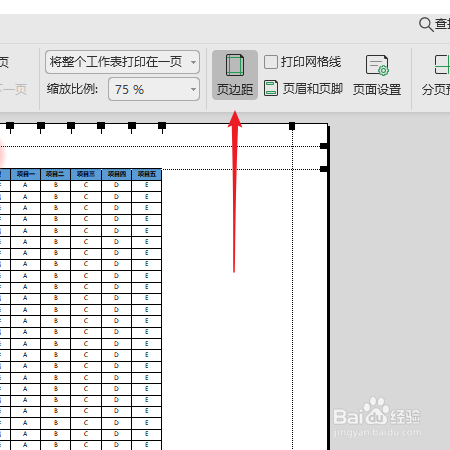This screenshot has height=450, width=450.
Task: Click the 项目四 header cell
Action: (x=116, y=174)
